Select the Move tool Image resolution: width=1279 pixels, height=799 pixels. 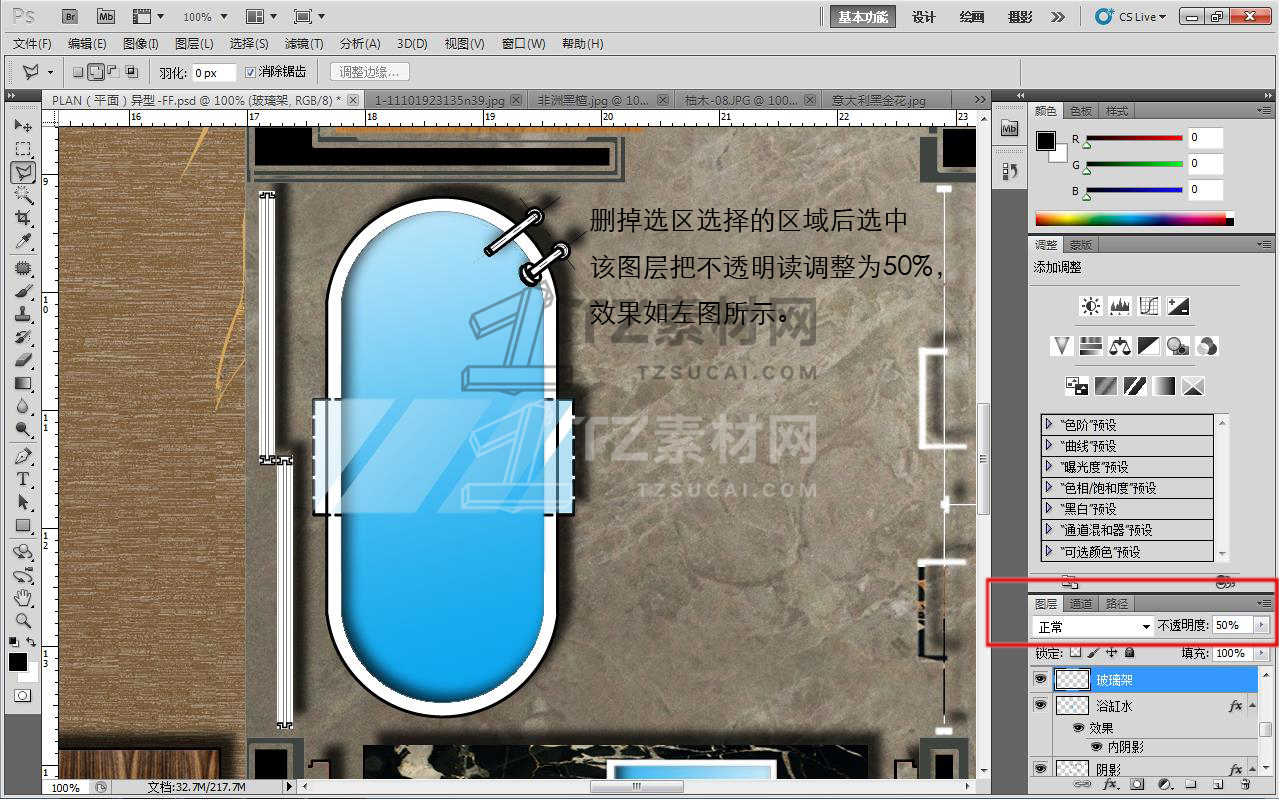23,125
